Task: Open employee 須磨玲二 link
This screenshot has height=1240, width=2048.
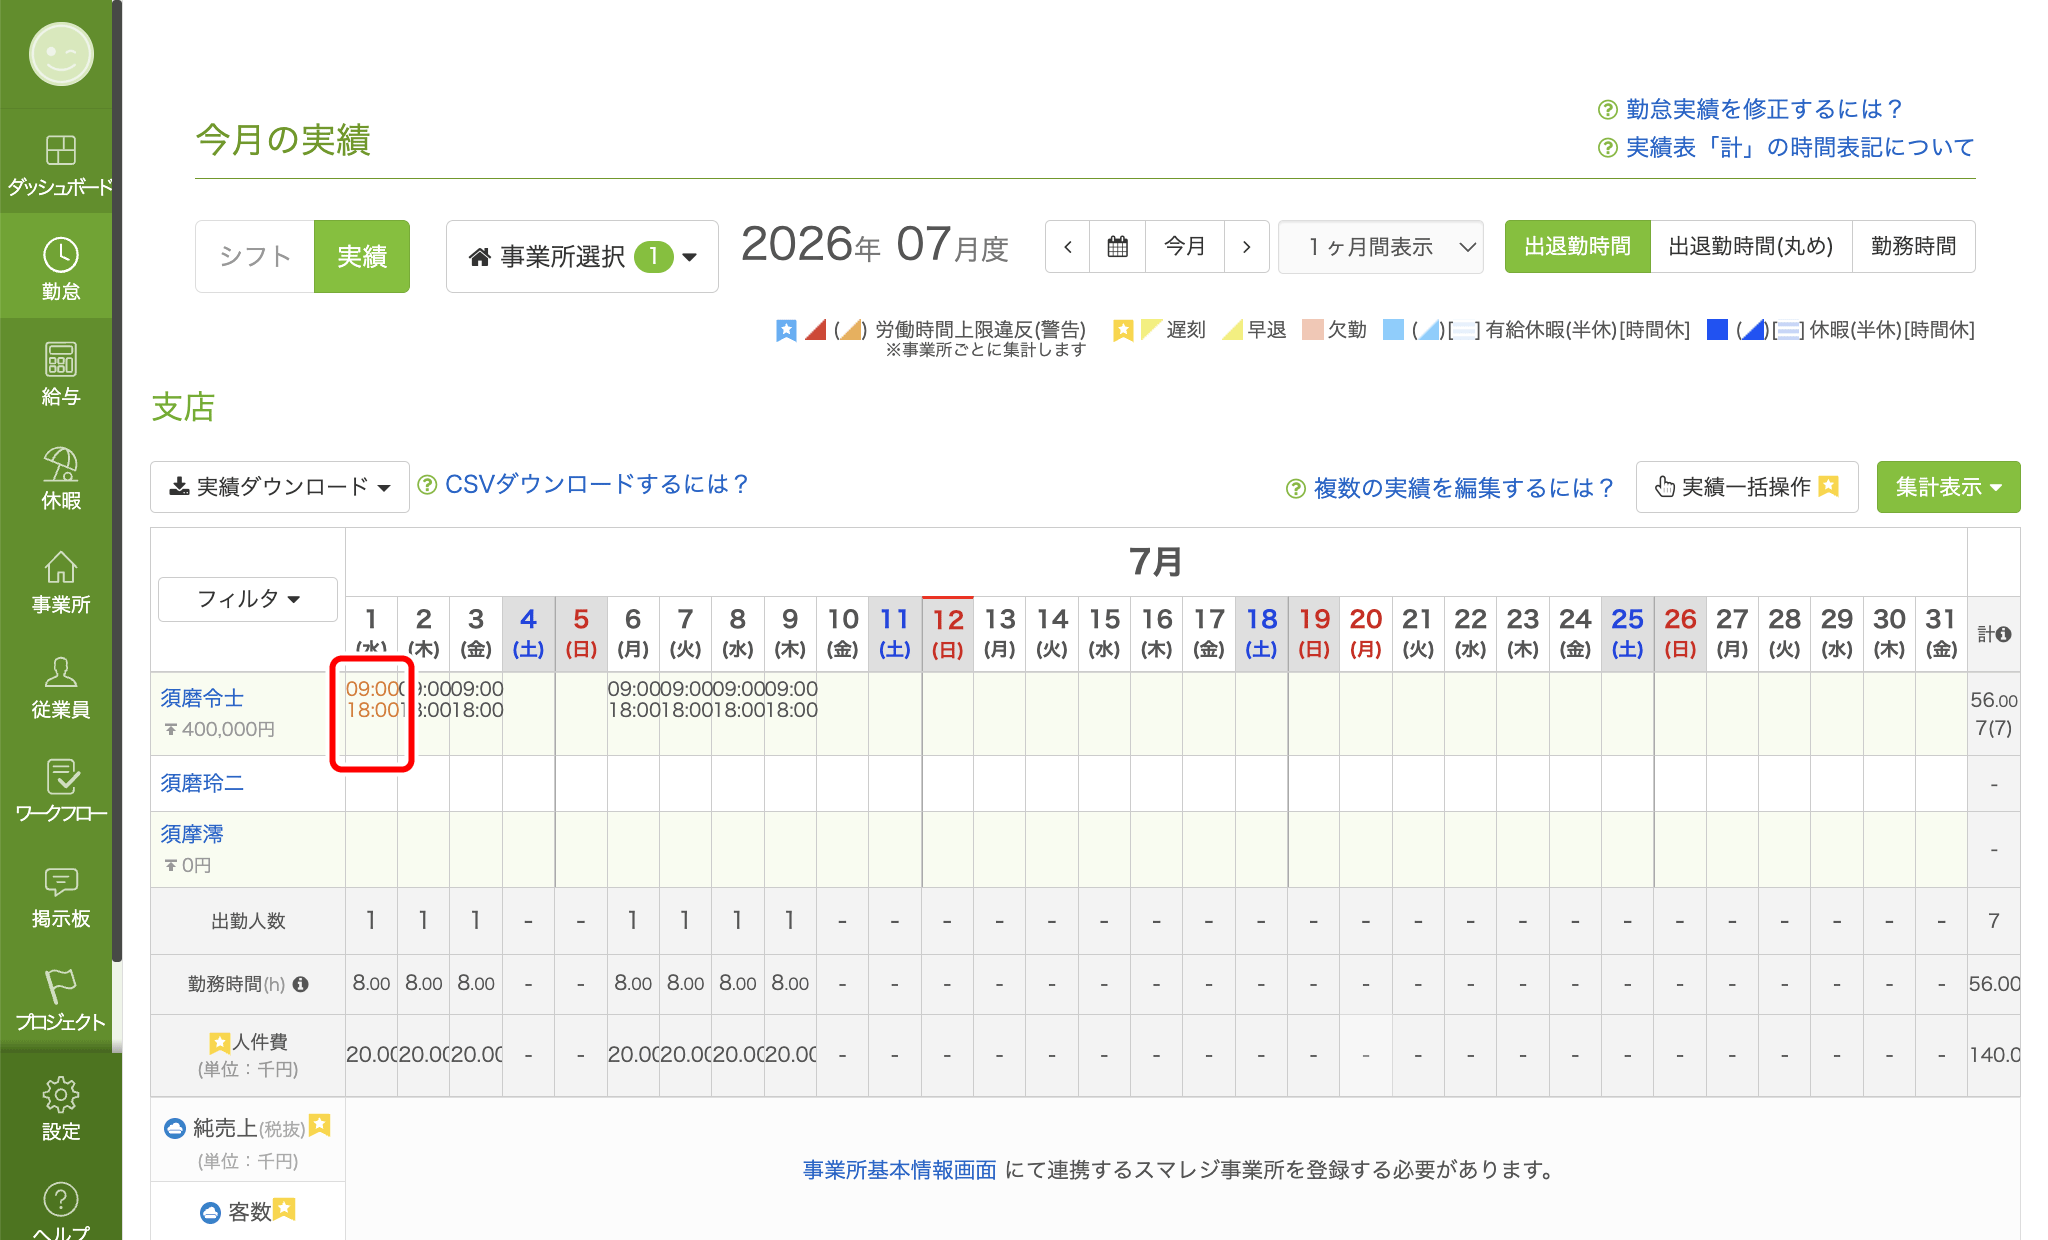Action: (202, 783)
